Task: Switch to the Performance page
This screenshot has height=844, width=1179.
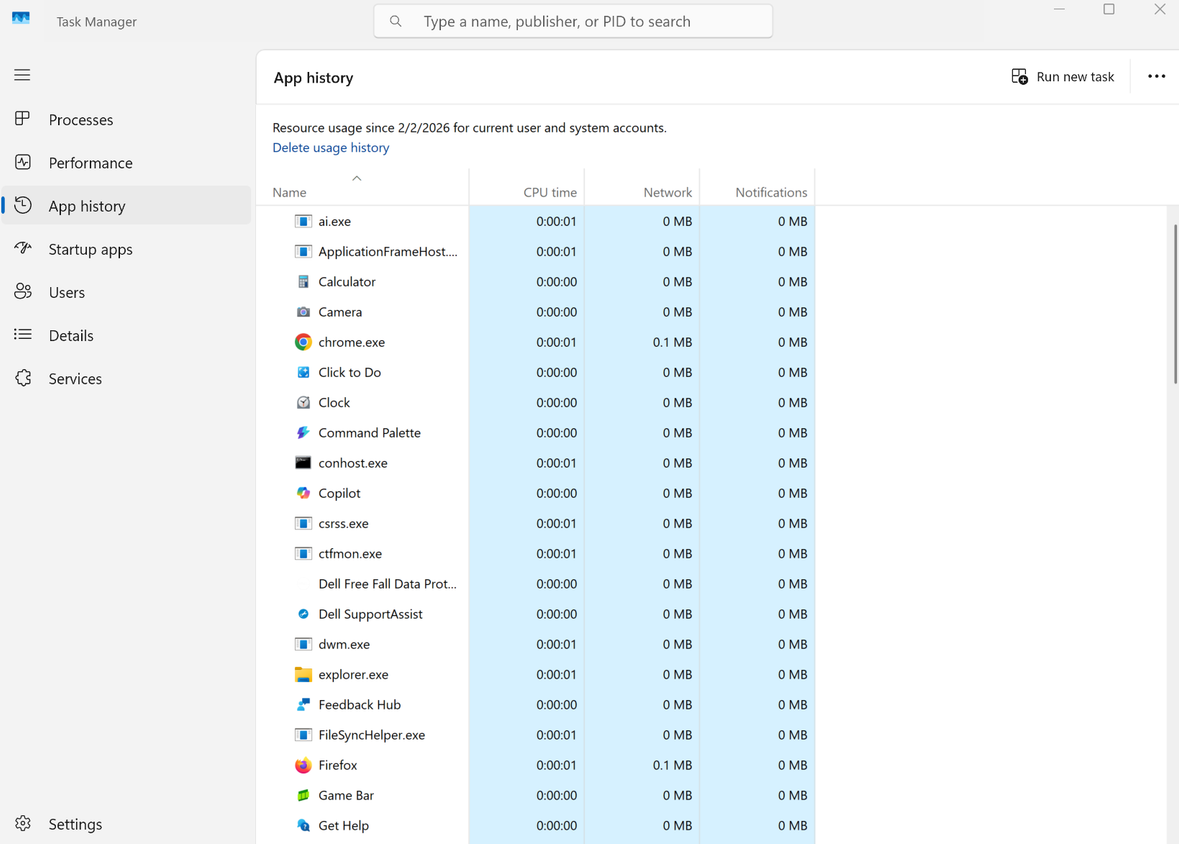Action: pyautogui.click(x=126, y=162)
